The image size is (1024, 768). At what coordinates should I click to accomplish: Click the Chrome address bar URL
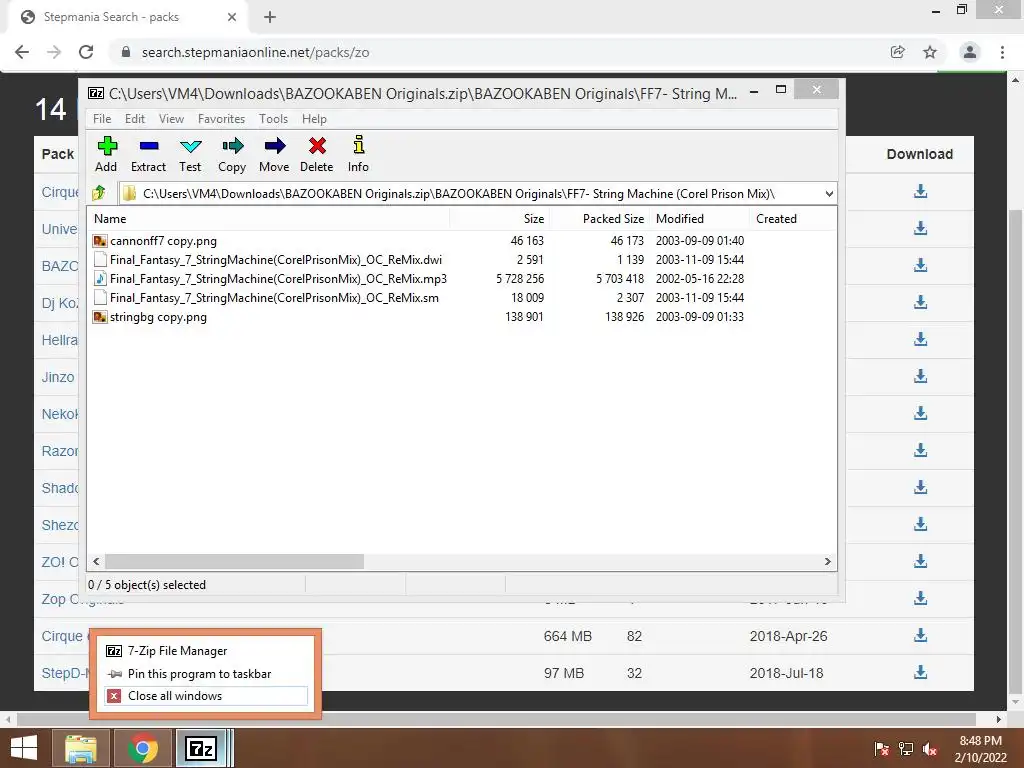(255, 52)
